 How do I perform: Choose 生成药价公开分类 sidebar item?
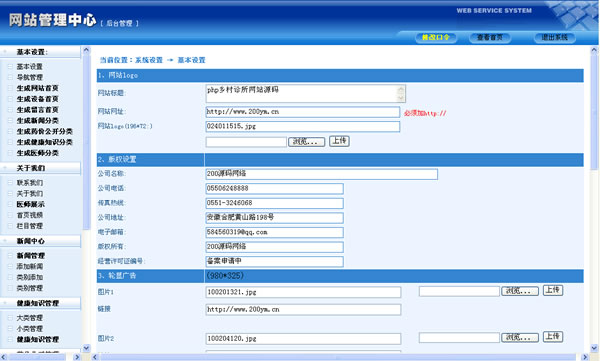click(44, 131)
